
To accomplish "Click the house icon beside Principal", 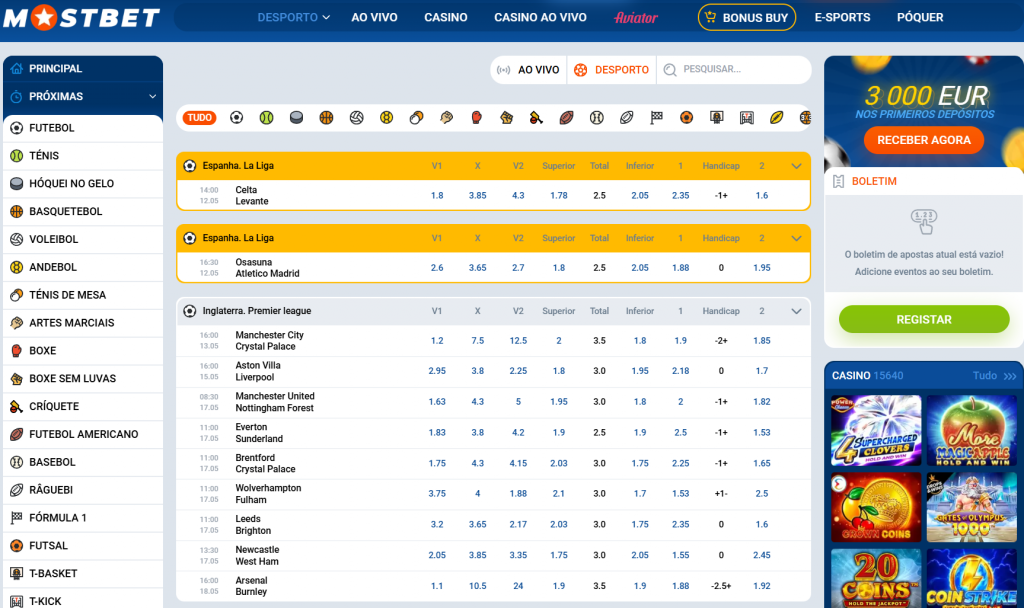I will coord(17,69).
